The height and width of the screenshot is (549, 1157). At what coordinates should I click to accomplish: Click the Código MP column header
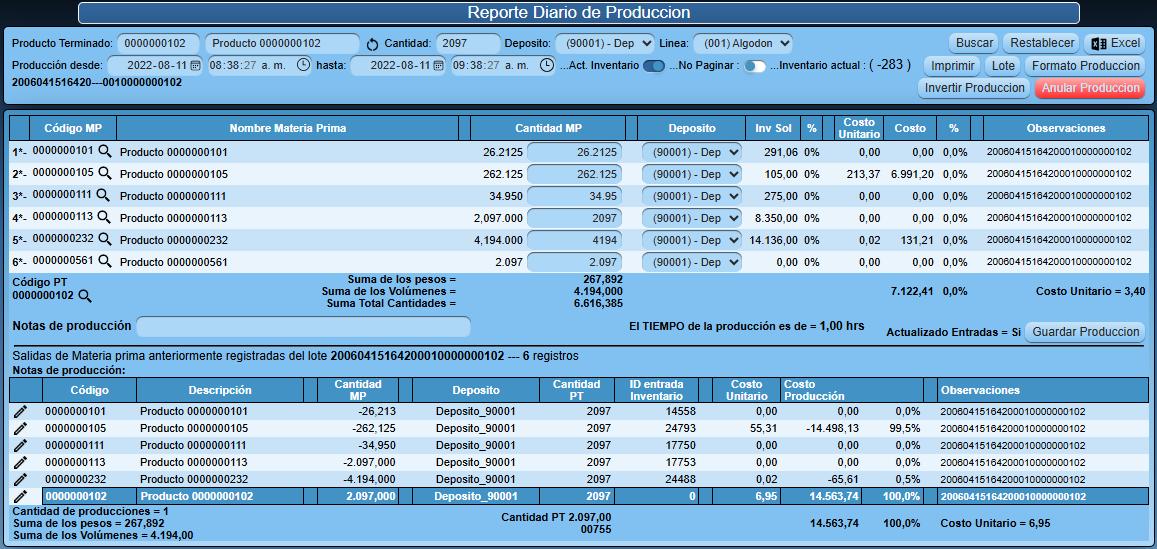[x=73, y=128]
